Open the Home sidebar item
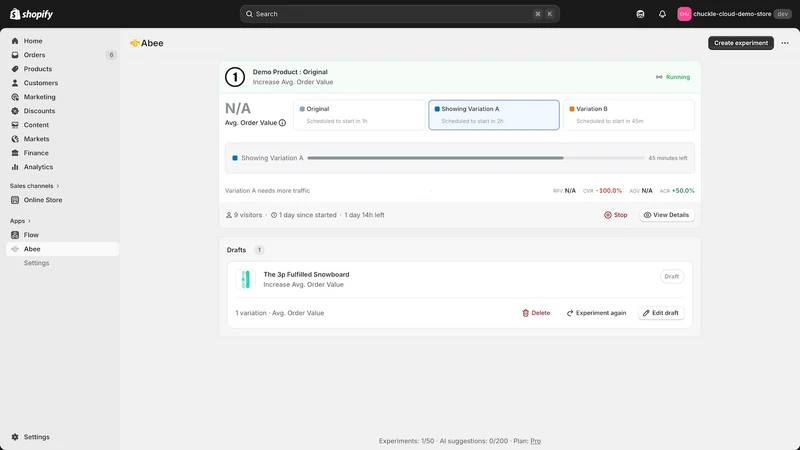 click(x=33, y=41)
